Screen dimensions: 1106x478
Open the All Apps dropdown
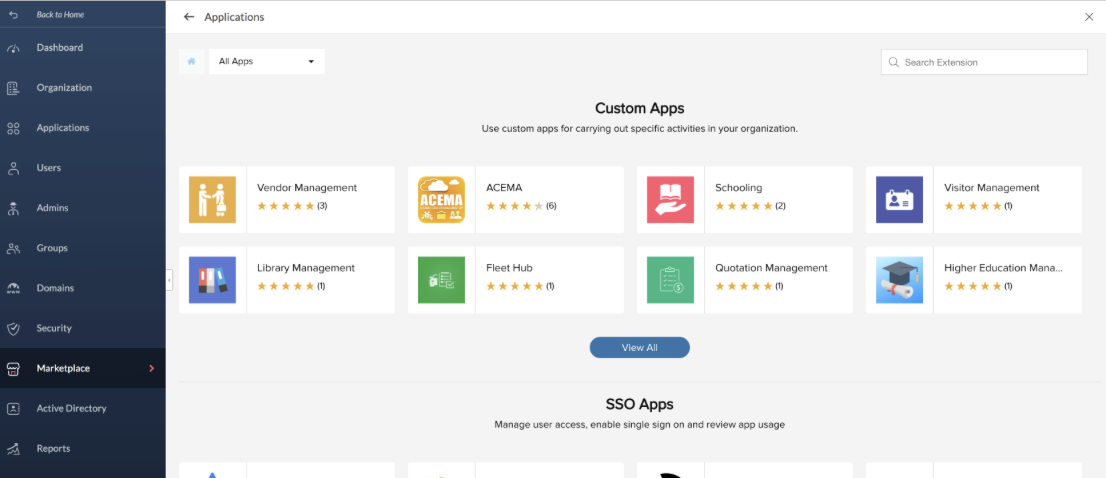pyautogui.click(x=266, y=62)
